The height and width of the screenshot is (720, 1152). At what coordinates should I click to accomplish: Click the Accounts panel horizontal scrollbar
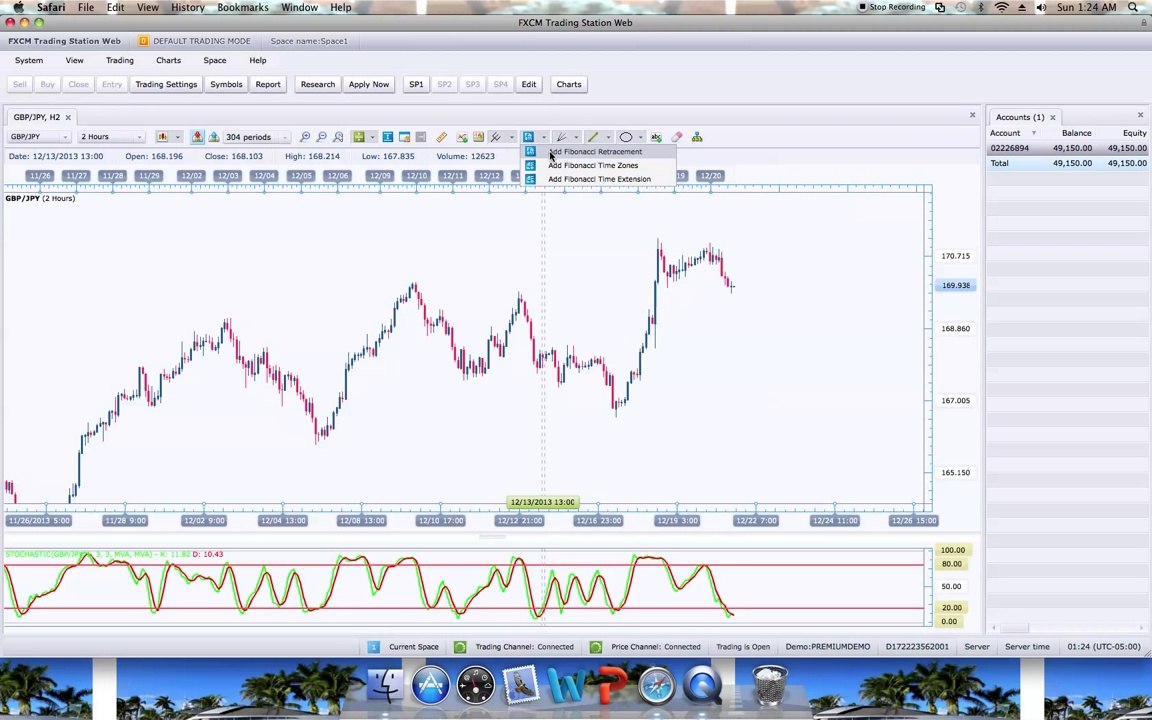click(1015, 628)
